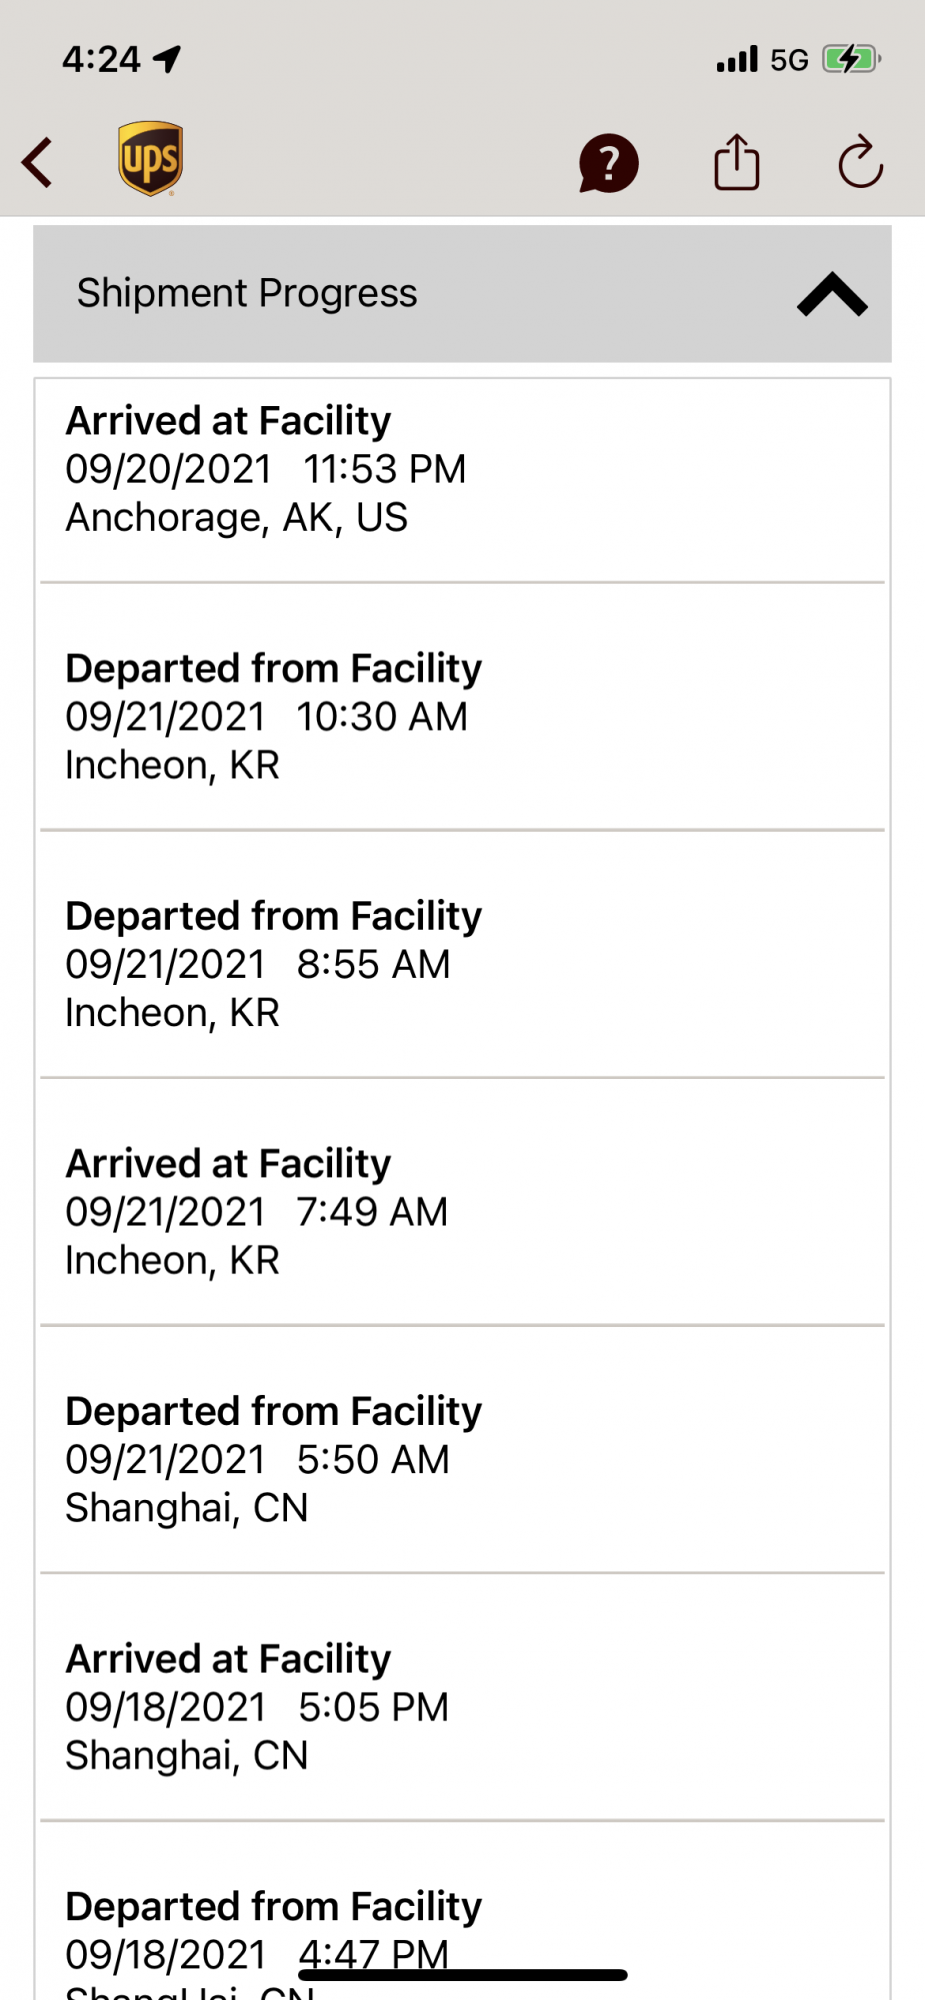Tap the 5G network indicator

789,60
